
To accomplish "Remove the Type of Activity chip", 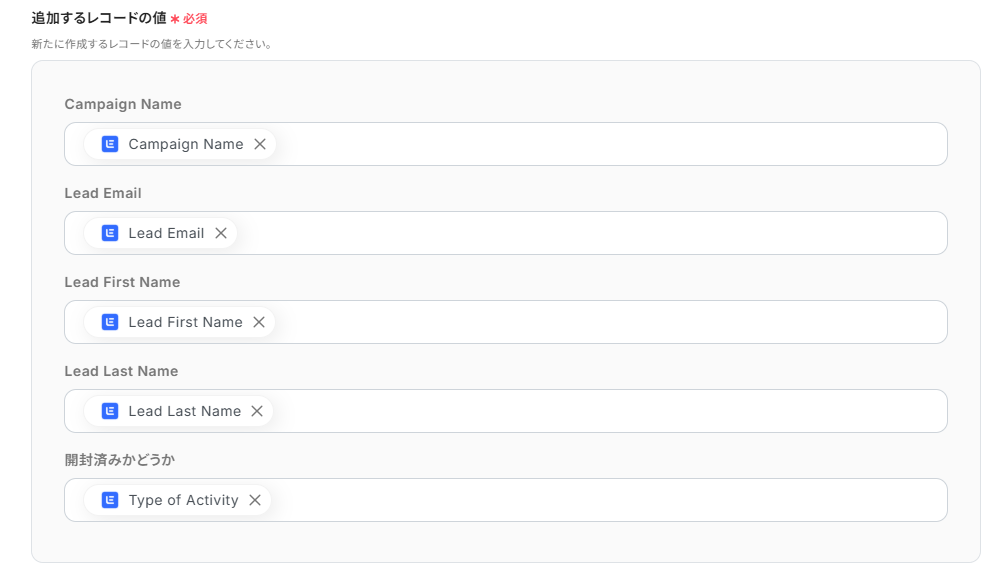I will click(255, 500).
